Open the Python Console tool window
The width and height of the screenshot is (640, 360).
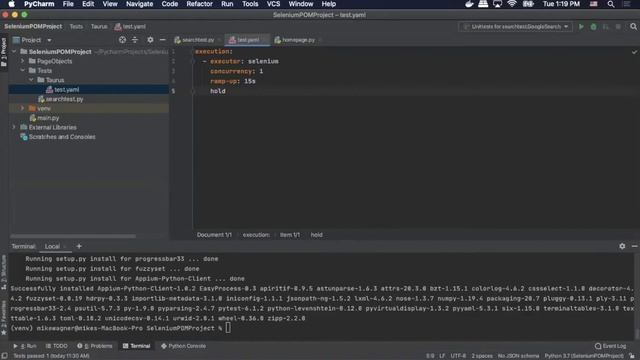[183, 346]
